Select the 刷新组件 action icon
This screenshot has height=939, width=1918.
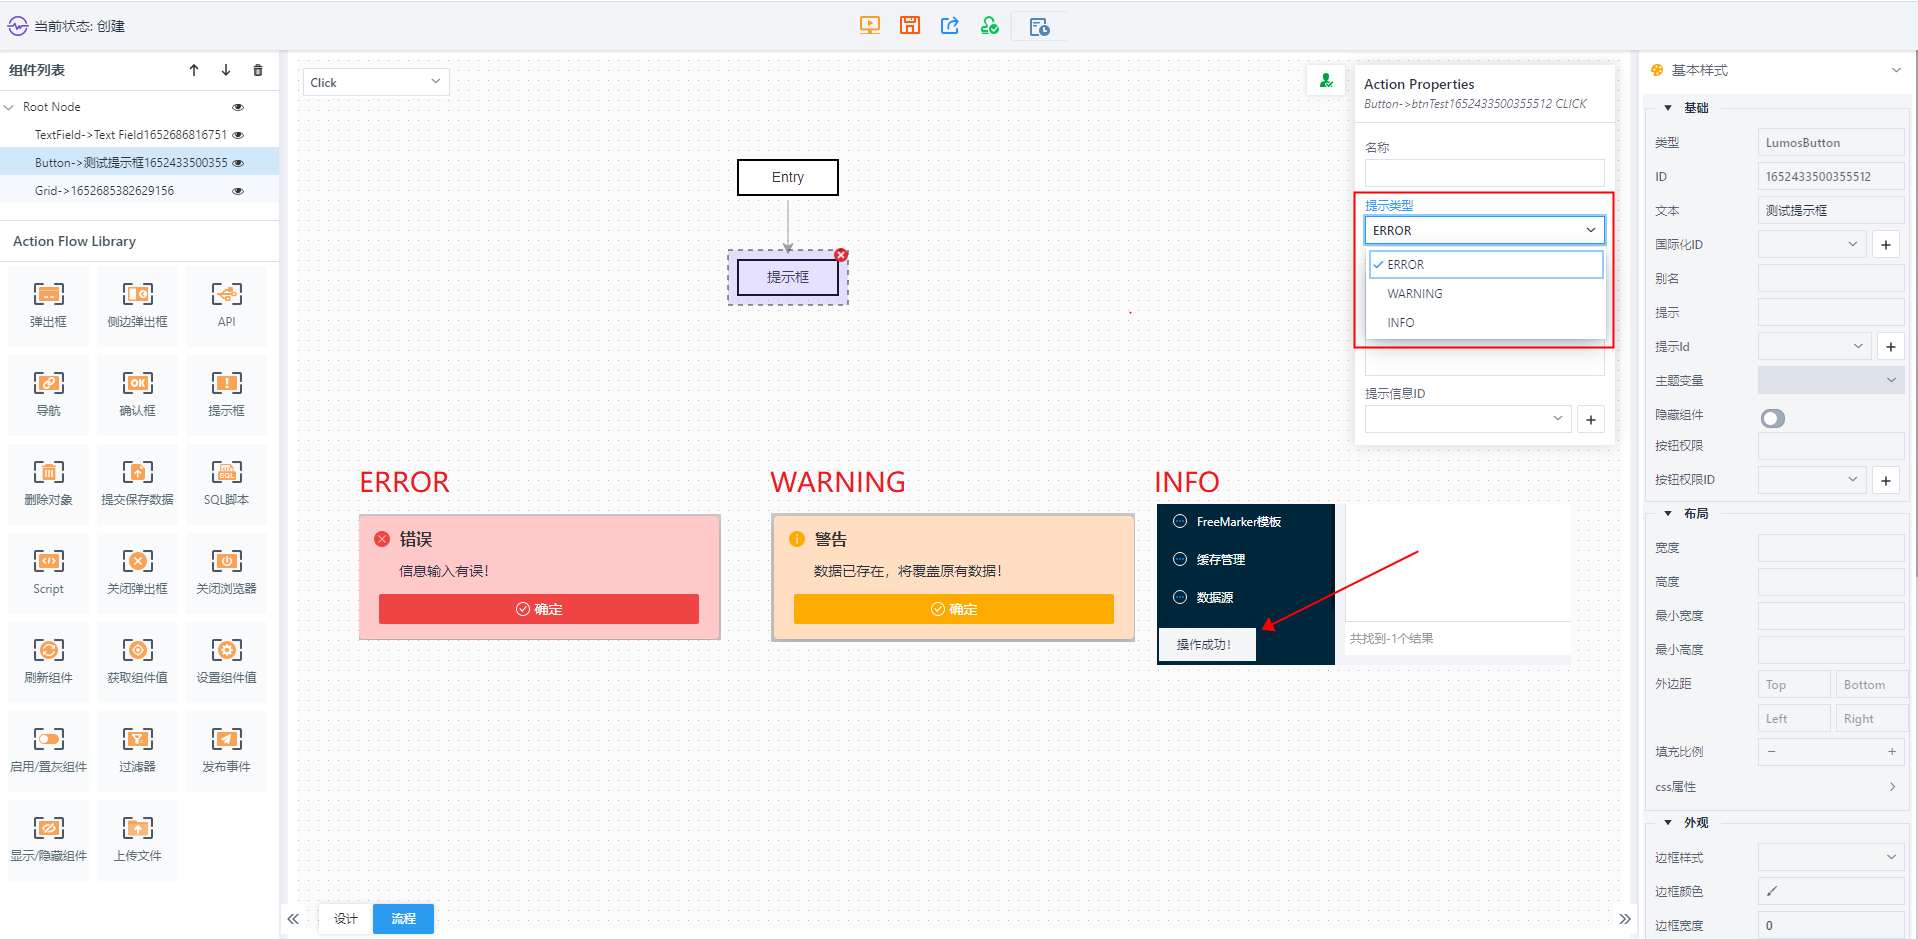[48, 650]
